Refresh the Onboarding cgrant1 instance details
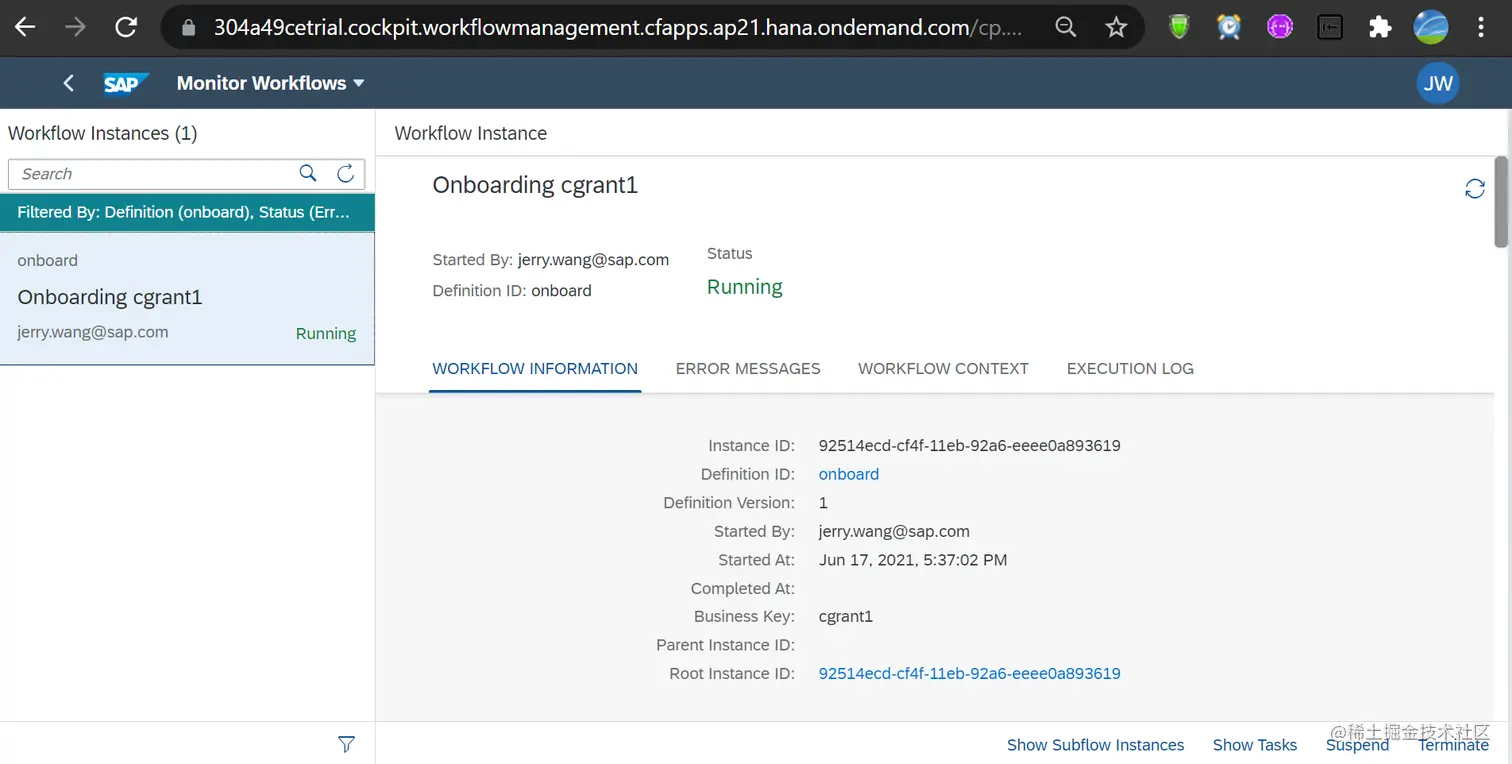The width and height of the screenshot is (1512, 764). (1475, 188)
